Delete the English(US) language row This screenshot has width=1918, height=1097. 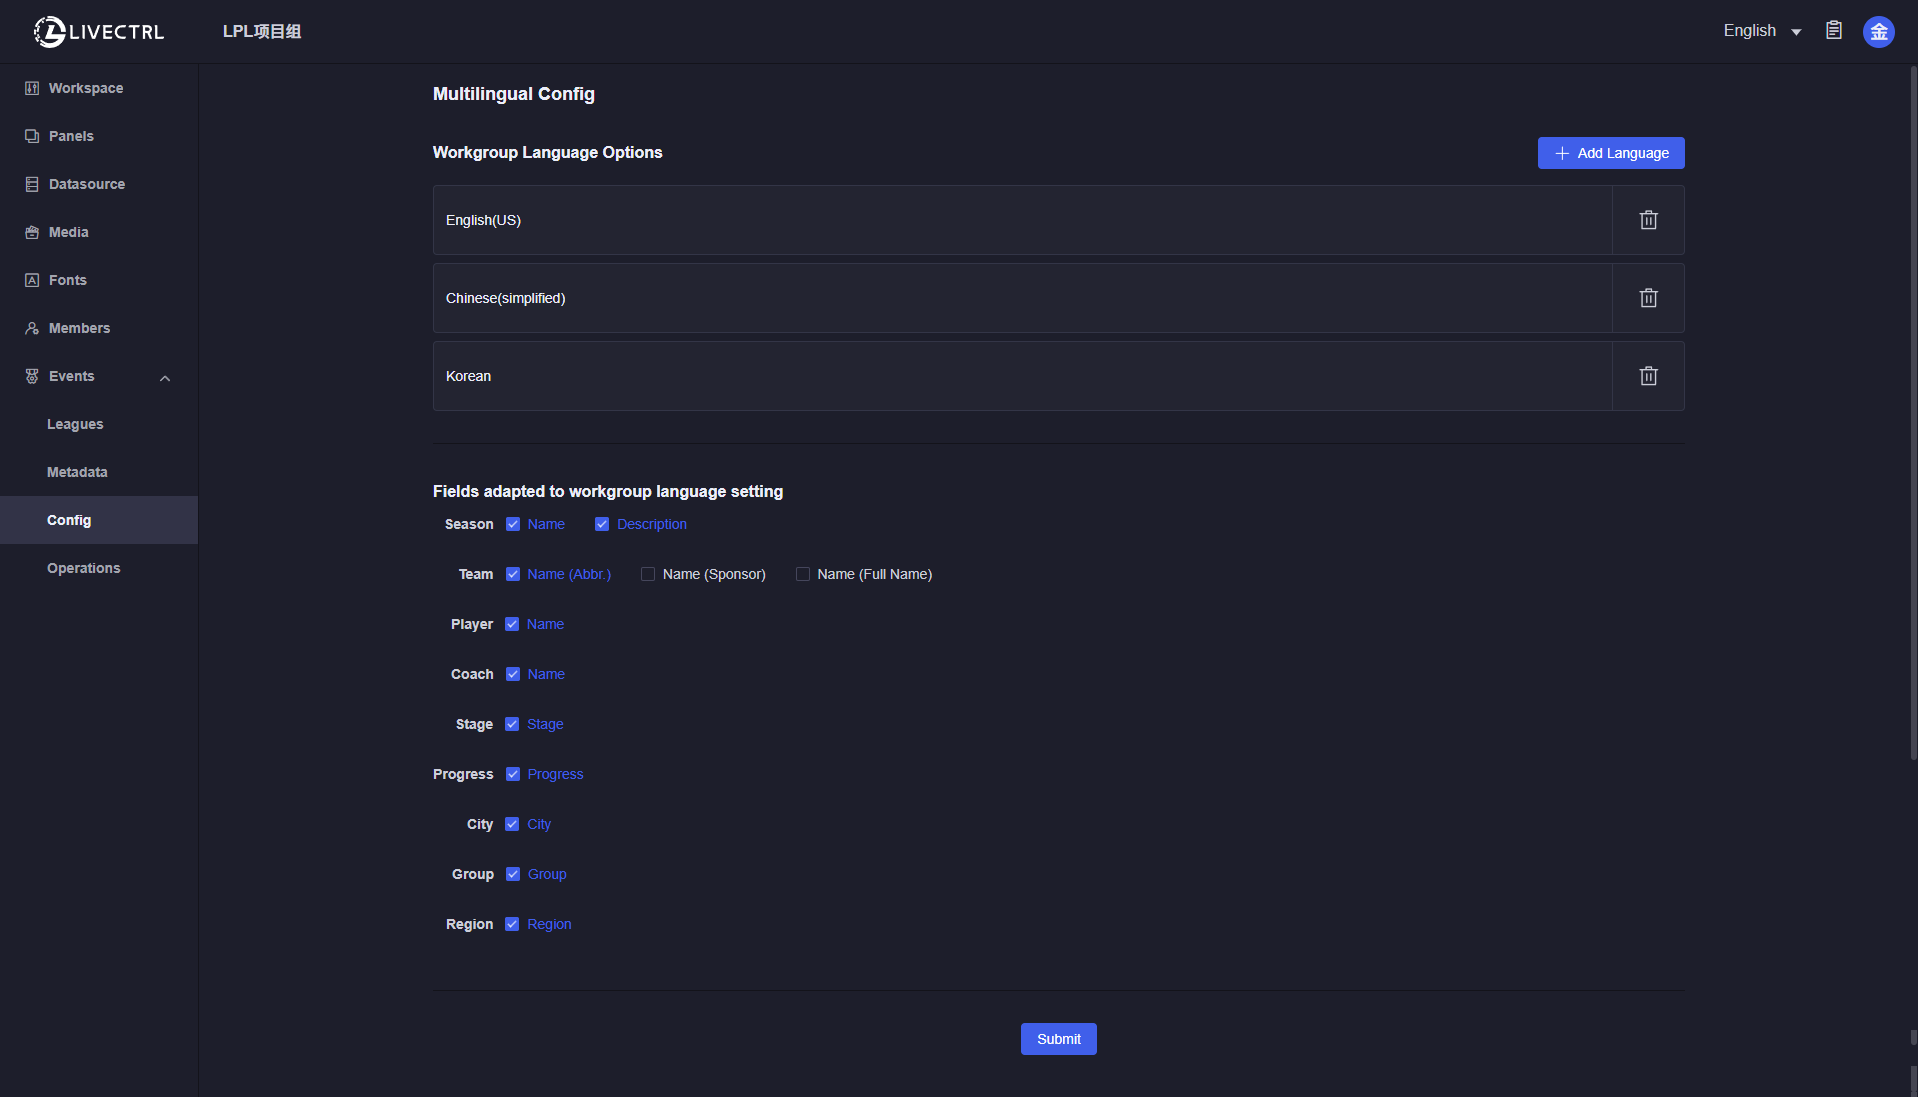click(x=1648, y=220)
